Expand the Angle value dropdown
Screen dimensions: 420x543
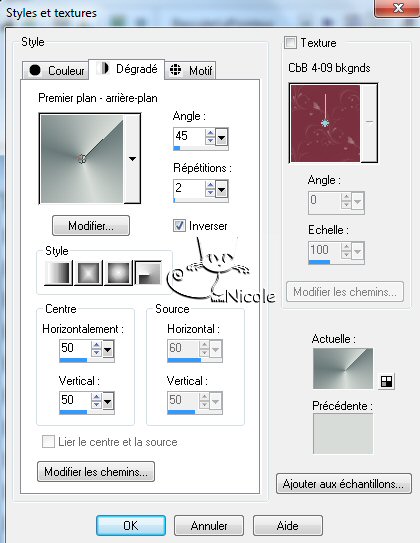tap(222, 138)
